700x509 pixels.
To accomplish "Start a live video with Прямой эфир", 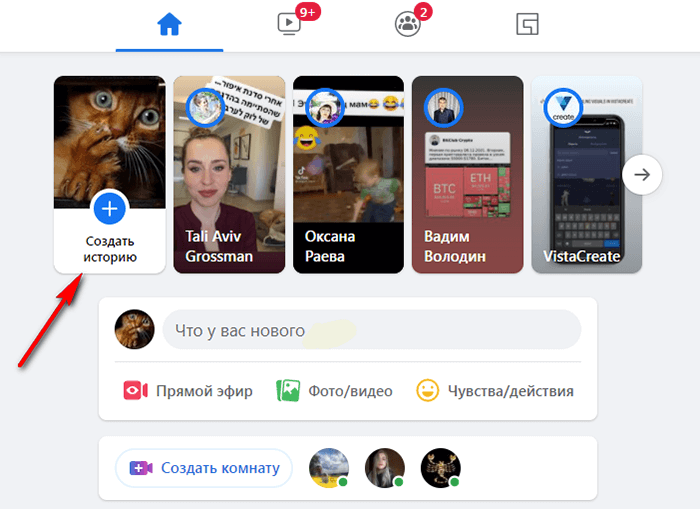I will point(188,391).
